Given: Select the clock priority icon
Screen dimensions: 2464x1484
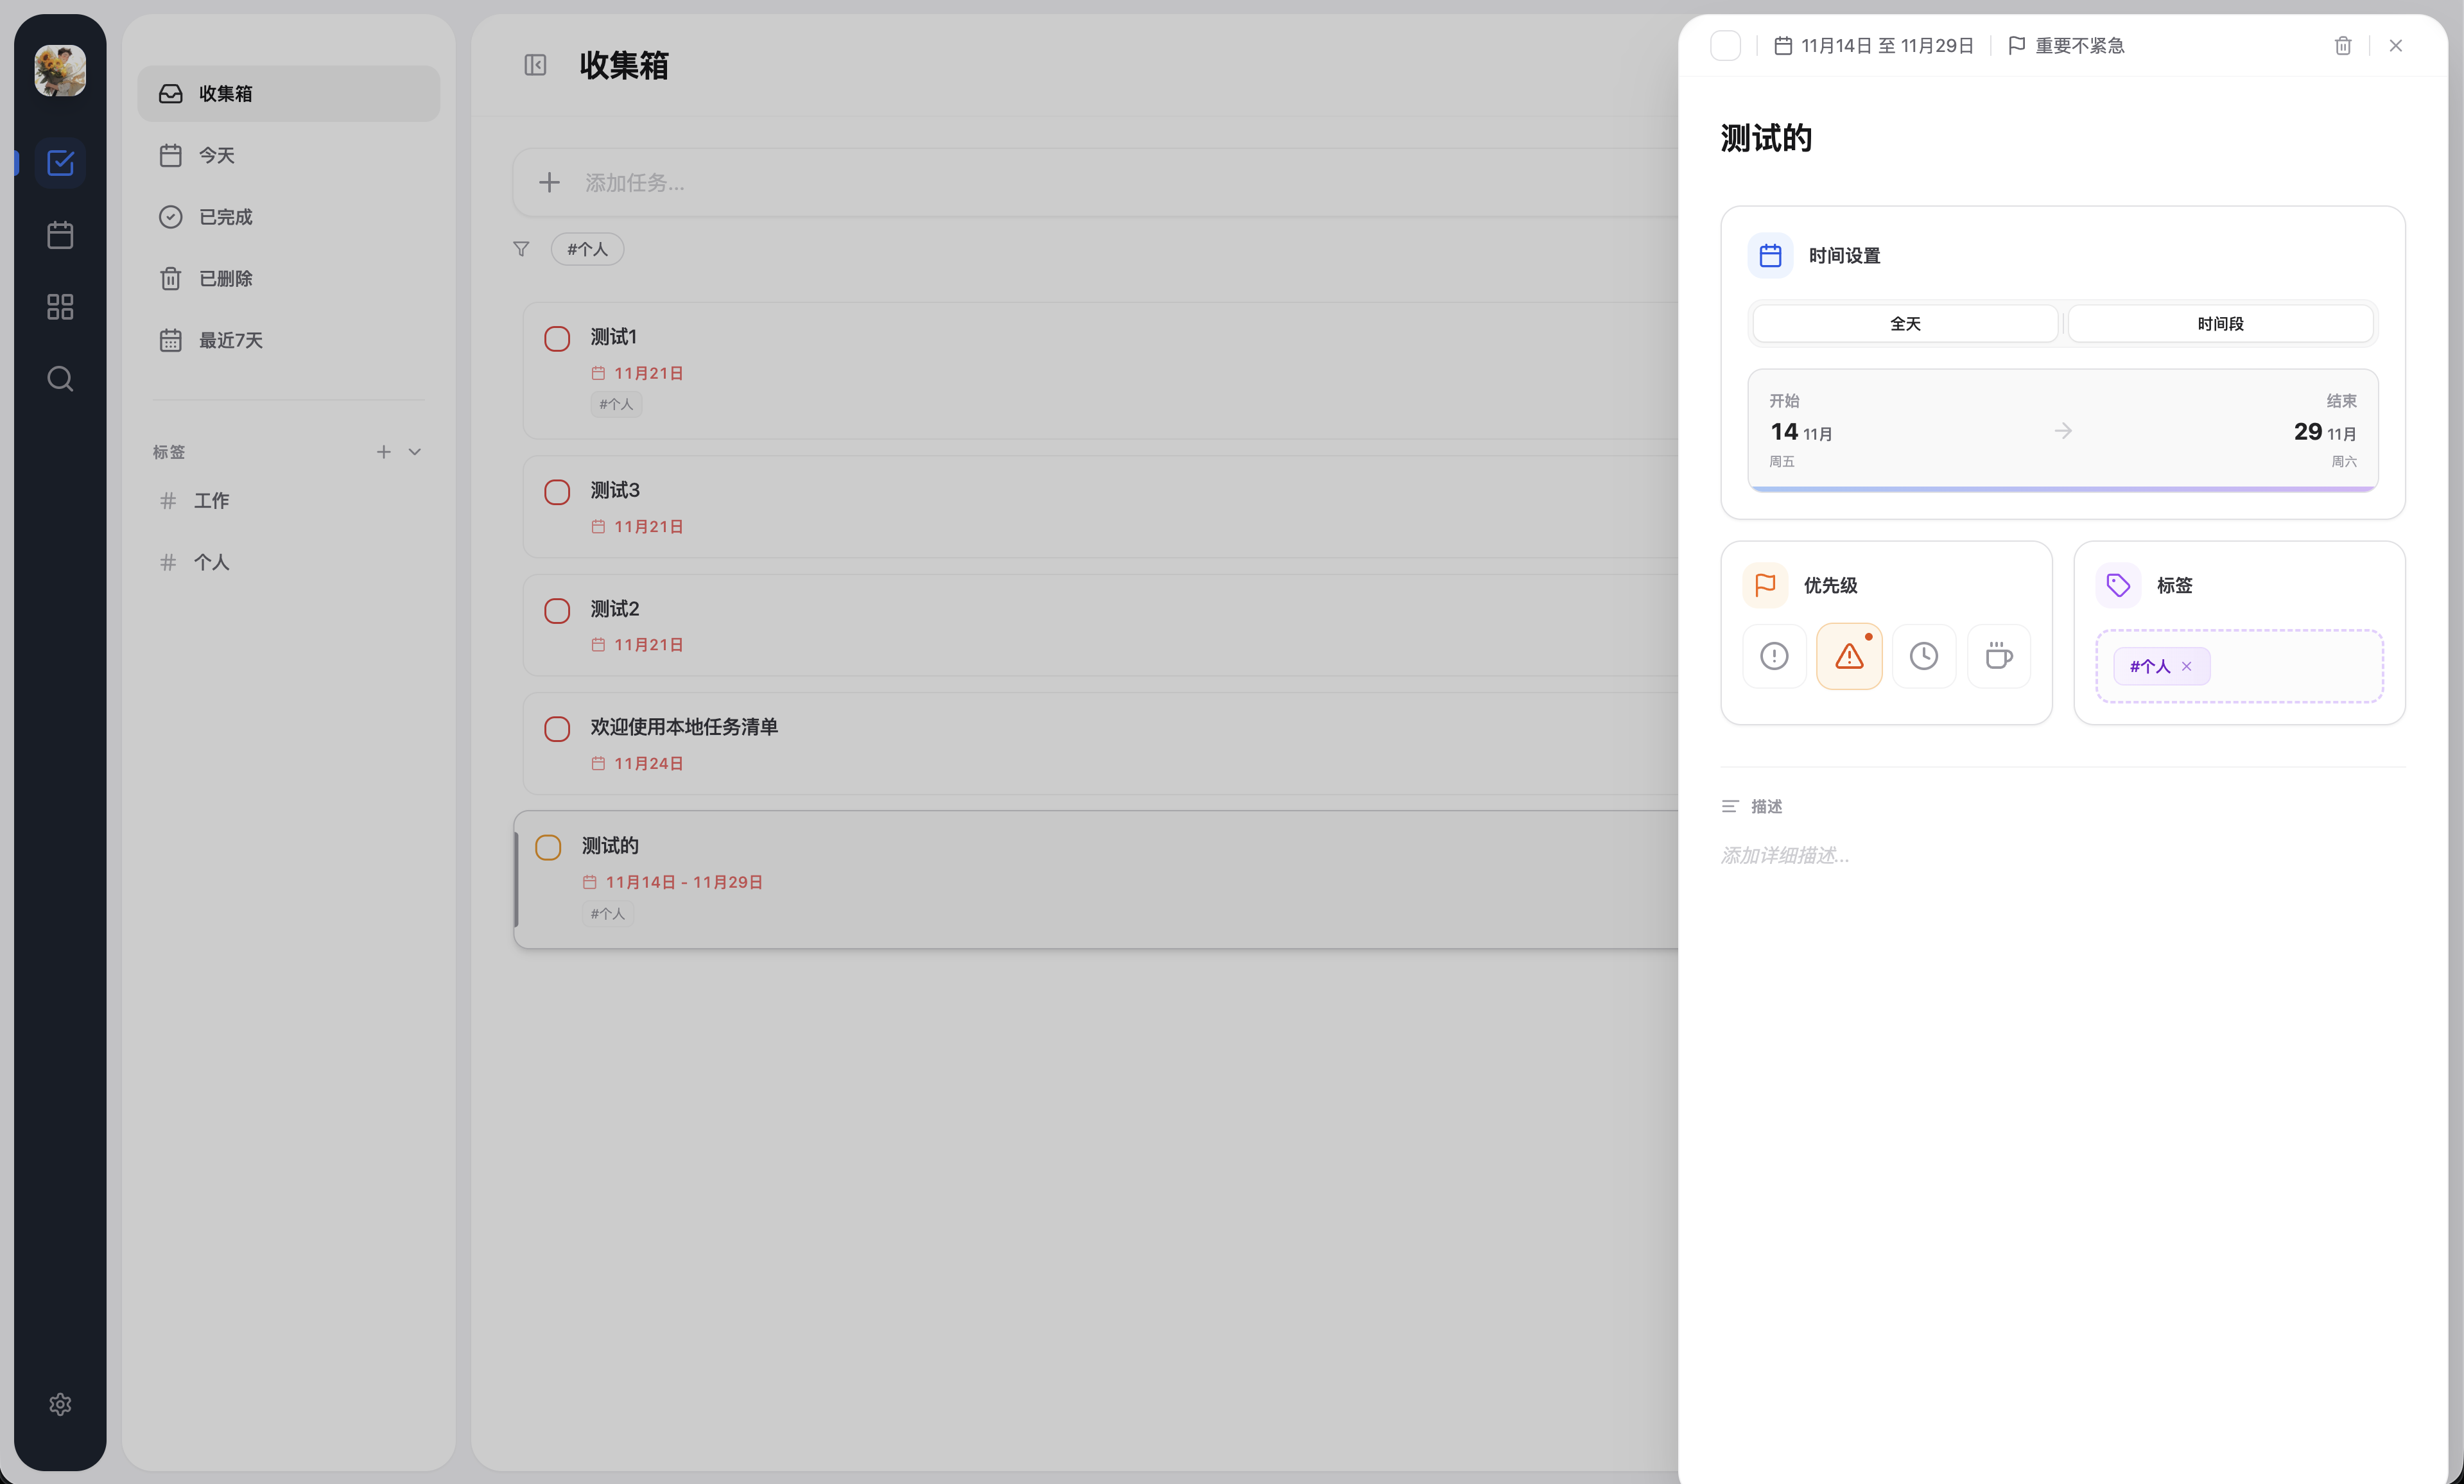Looking at the screenshot, I should click(x=1923, y=656).
